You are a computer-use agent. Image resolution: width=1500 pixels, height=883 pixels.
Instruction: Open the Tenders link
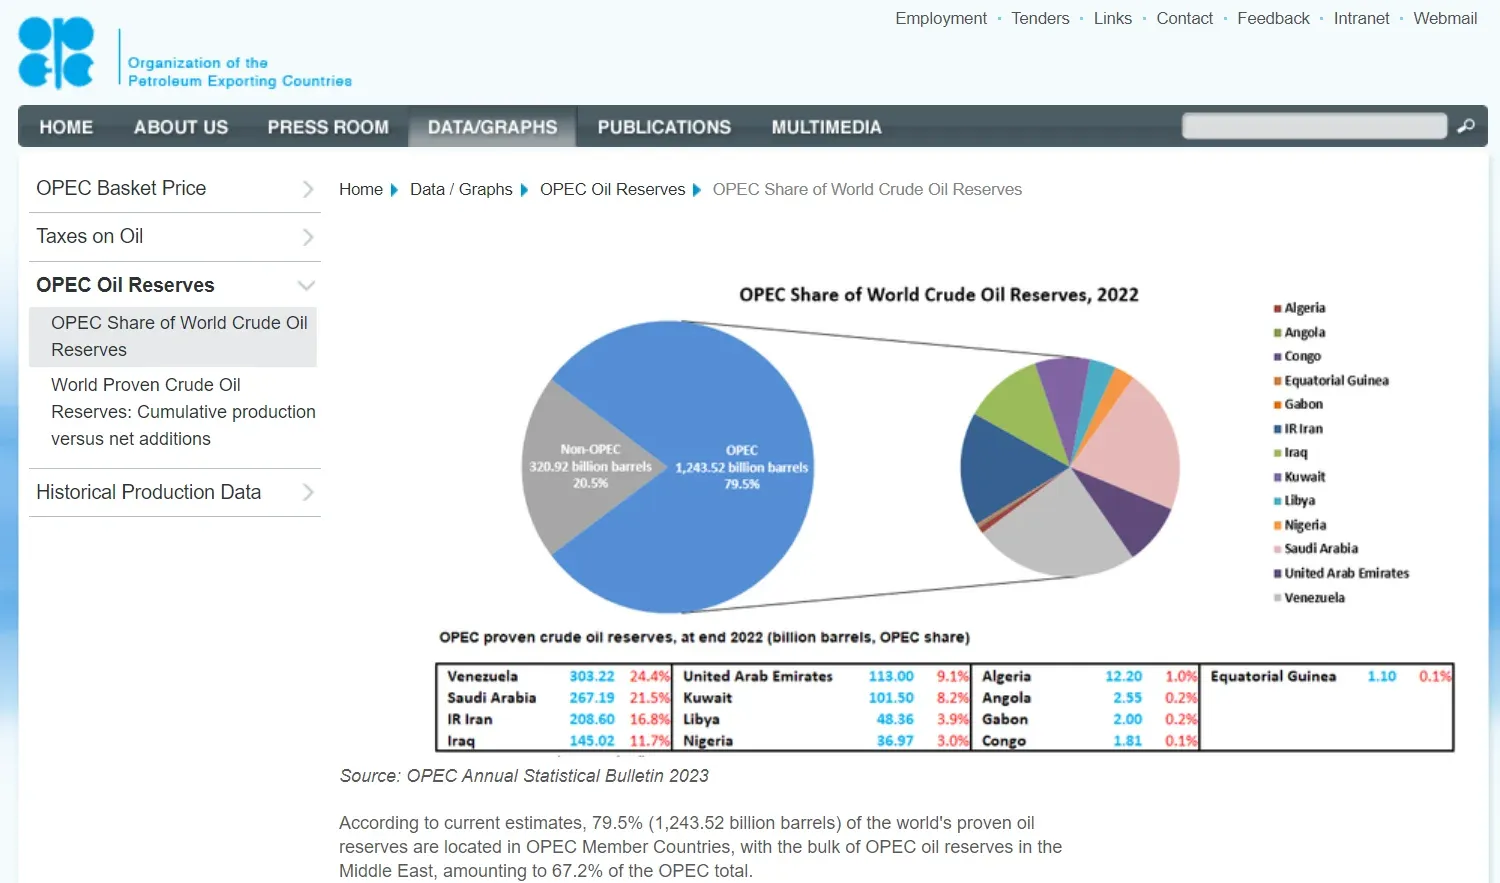pyautogui.click(x=1040, y=18)
